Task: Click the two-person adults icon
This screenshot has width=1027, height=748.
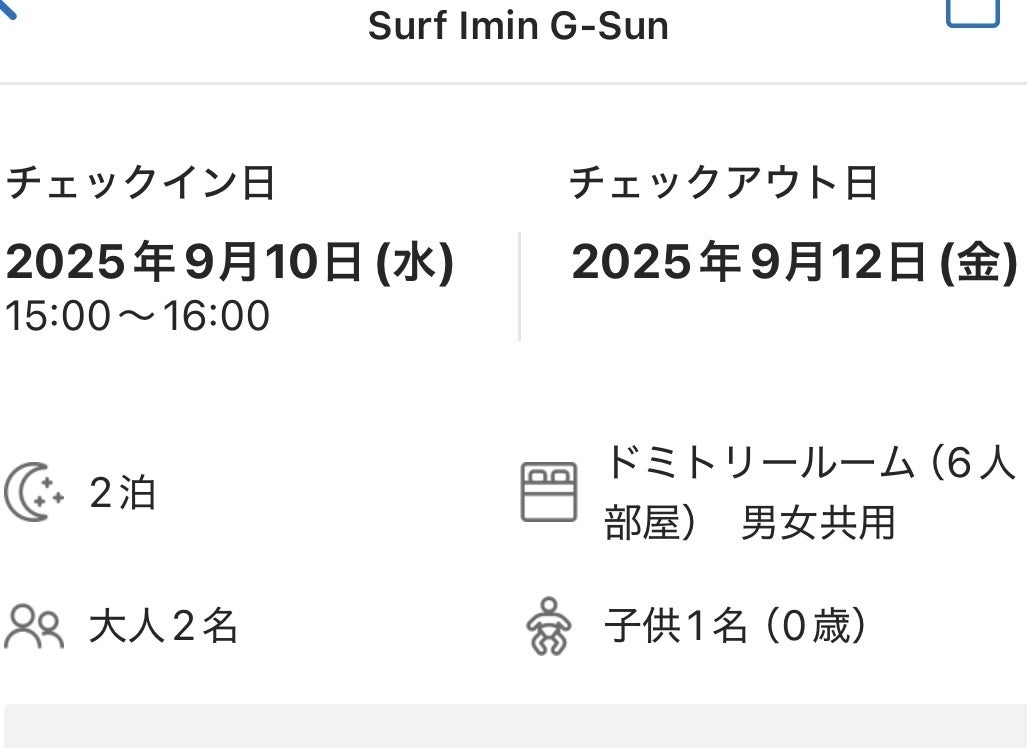Action: click(x=34, y=627)
